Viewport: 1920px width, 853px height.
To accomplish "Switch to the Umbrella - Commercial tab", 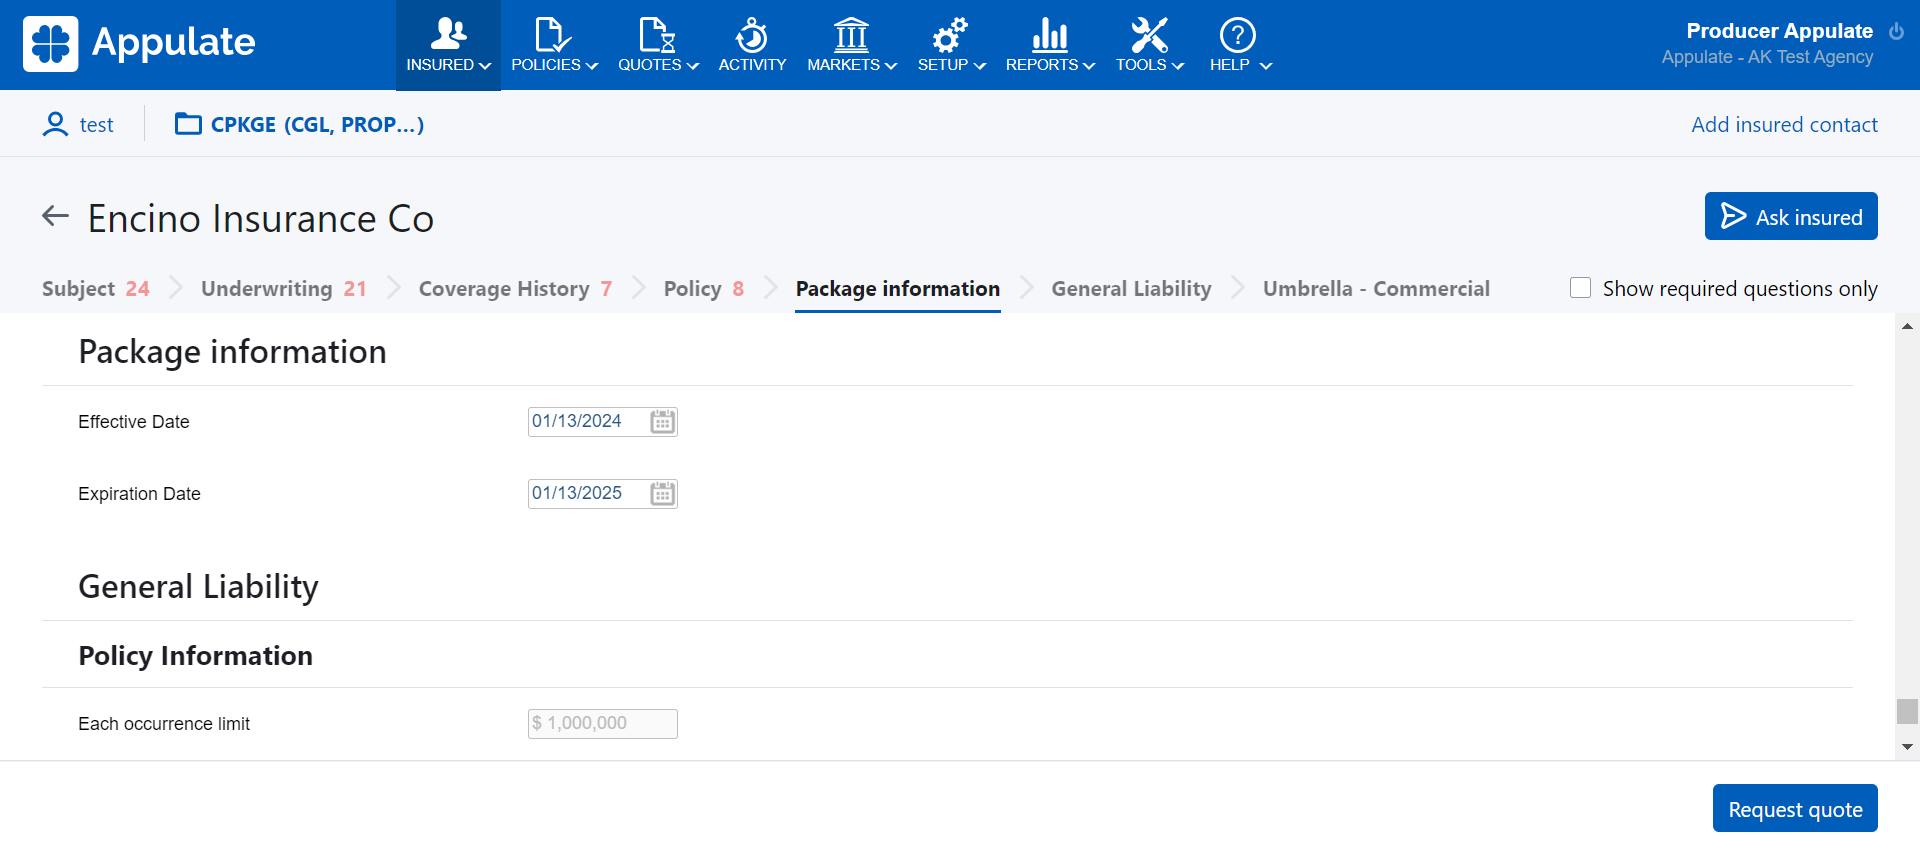I will (x=1375, y=289).
